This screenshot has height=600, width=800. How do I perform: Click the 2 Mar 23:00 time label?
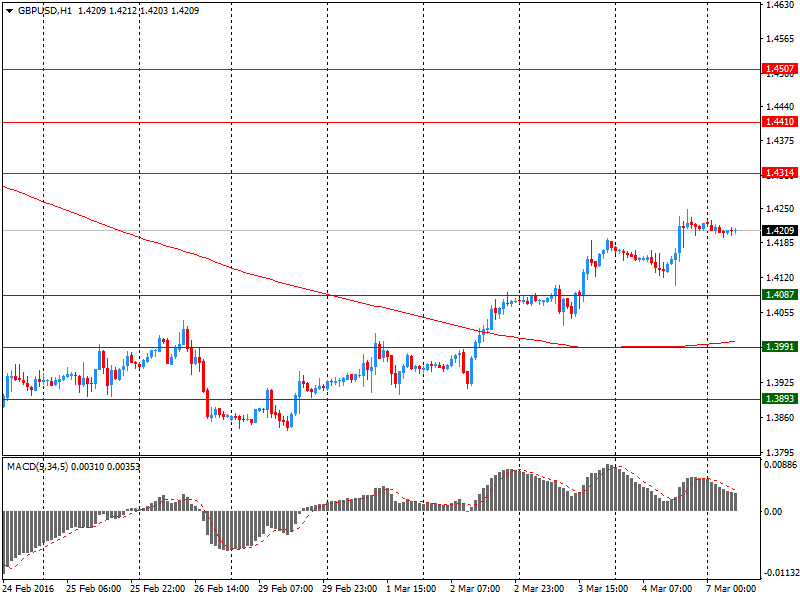pyautogui.click(x=539, y=589)
